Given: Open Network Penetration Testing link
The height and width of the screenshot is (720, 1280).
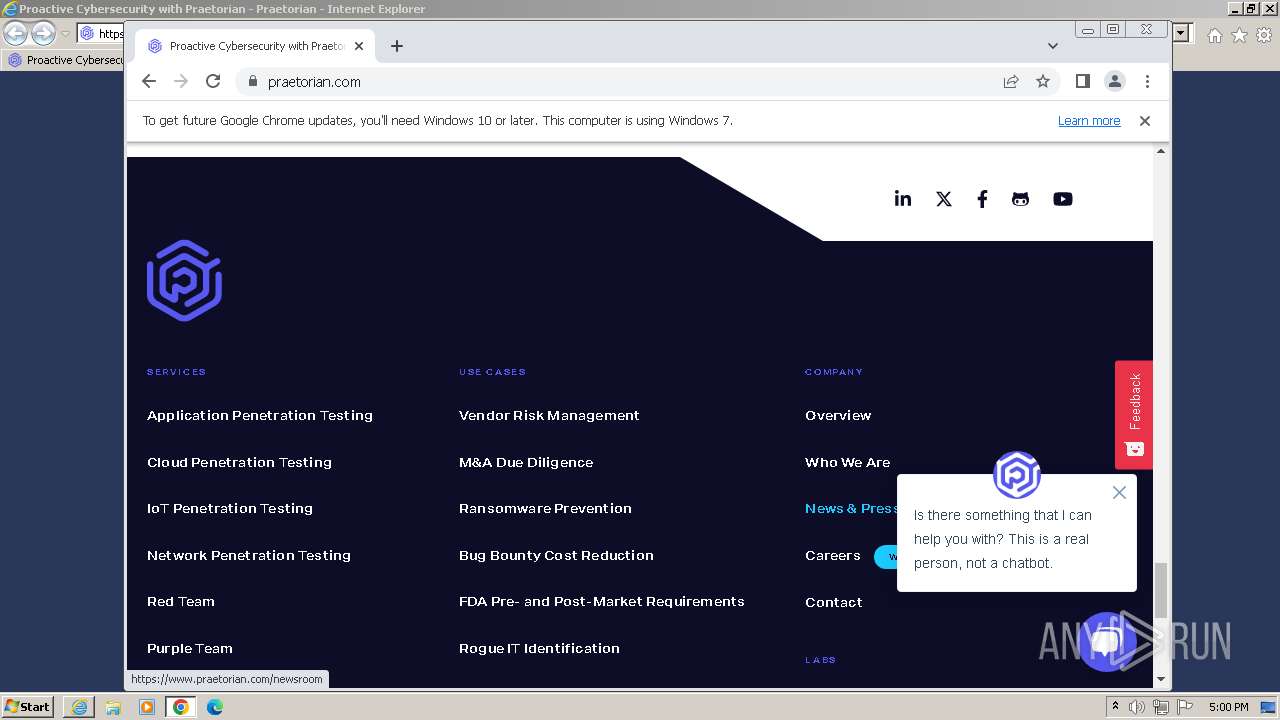Looking at the screenshot, I should point(249,555).
